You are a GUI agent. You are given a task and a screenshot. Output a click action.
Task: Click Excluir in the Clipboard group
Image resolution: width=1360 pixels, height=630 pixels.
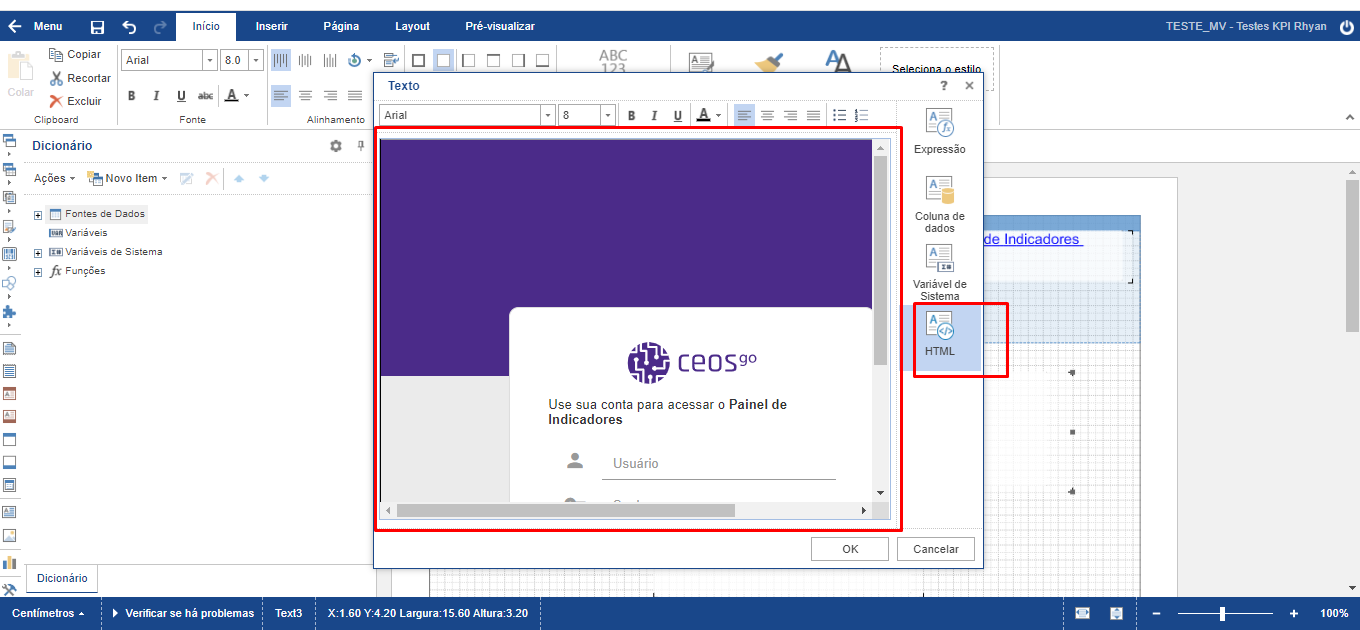tap(75, 101)
